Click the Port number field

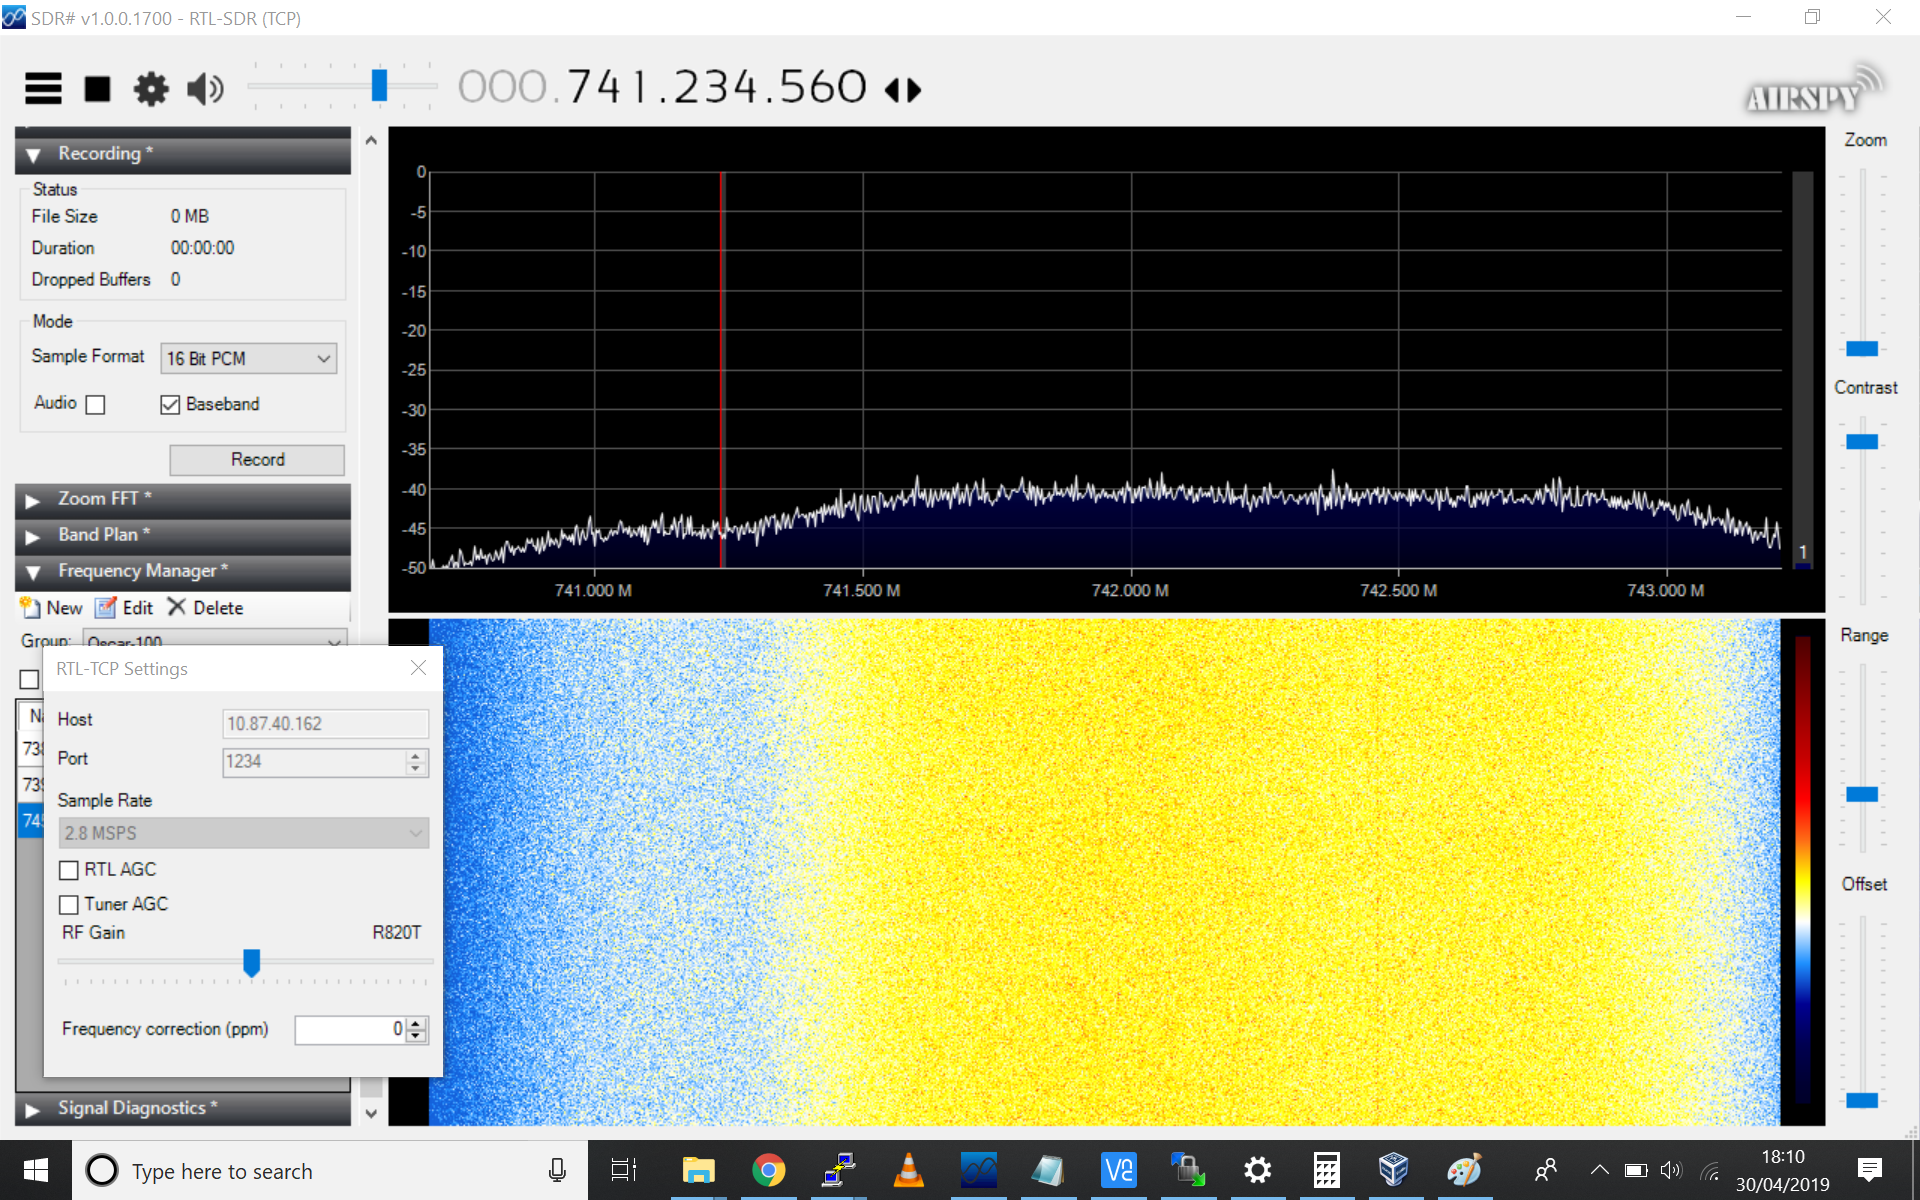coord(314,761)
